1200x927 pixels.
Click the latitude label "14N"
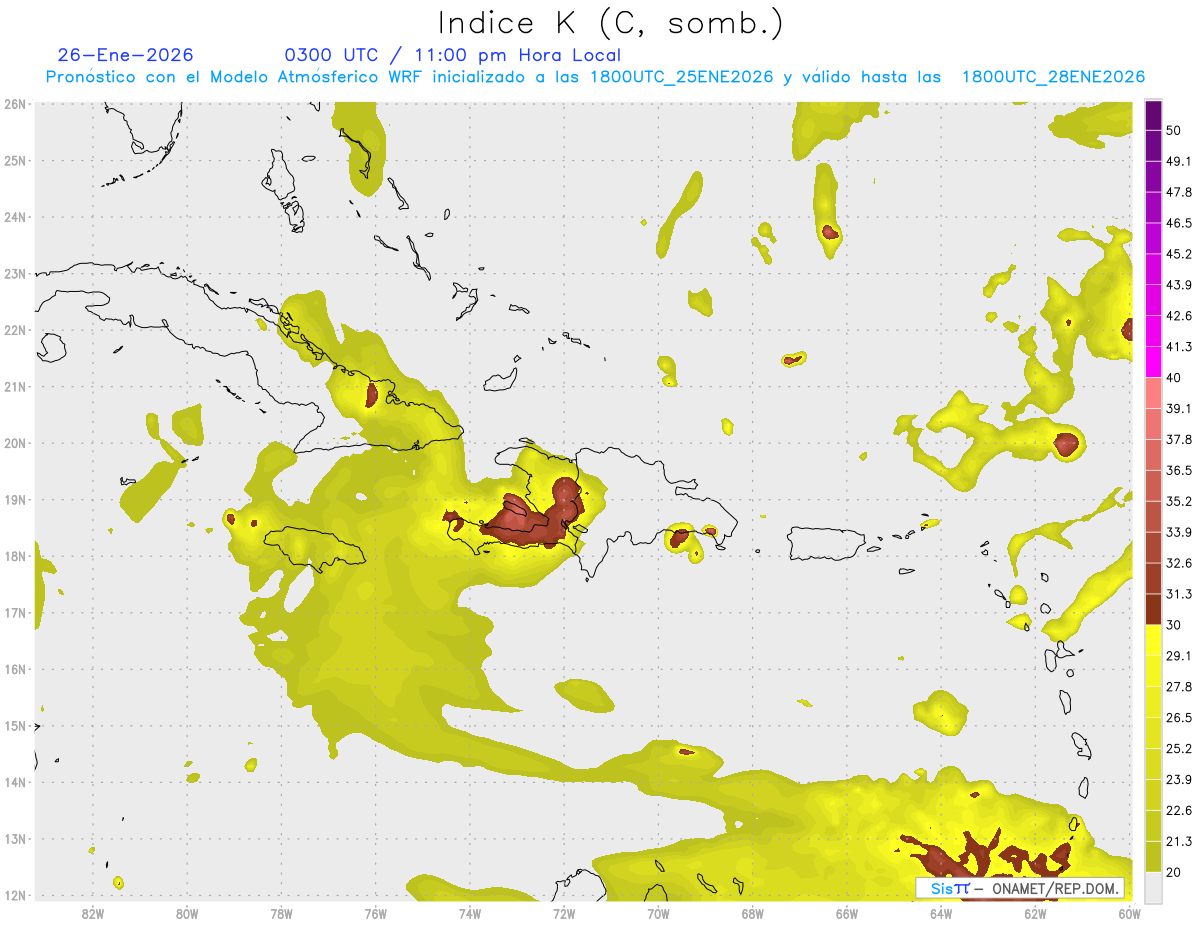(14, 782)
